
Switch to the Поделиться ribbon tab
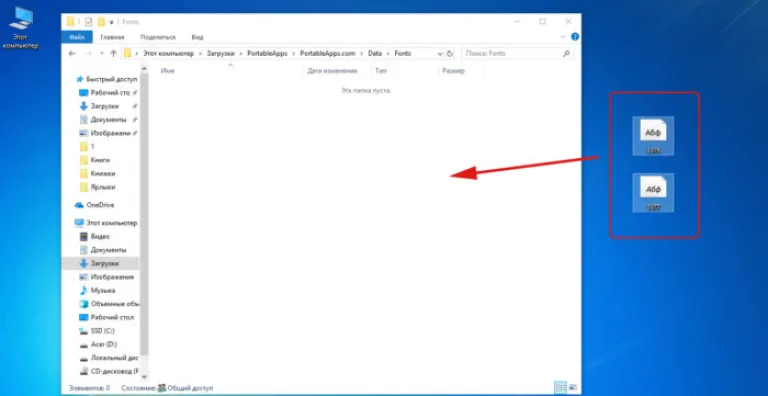click(x=158, y=37)
